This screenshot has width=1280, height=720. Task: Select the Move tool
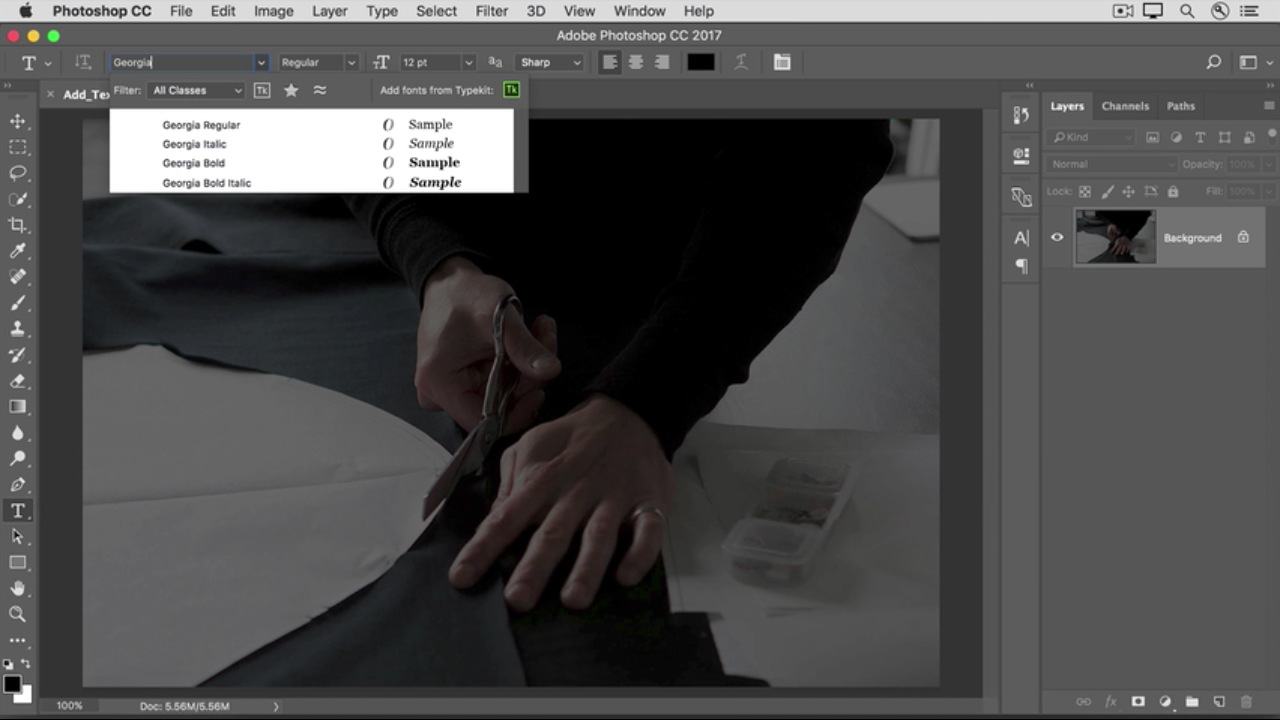click(x=18, y=121)
